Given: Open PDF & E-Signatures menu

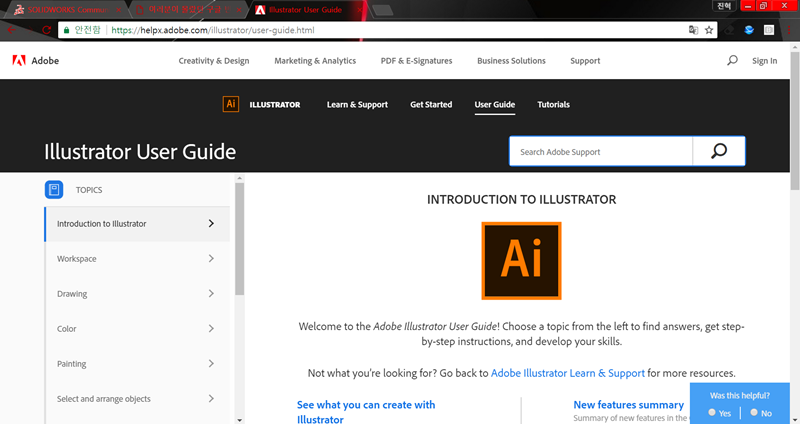Looking at the screenshot, I should click(416, 61).
